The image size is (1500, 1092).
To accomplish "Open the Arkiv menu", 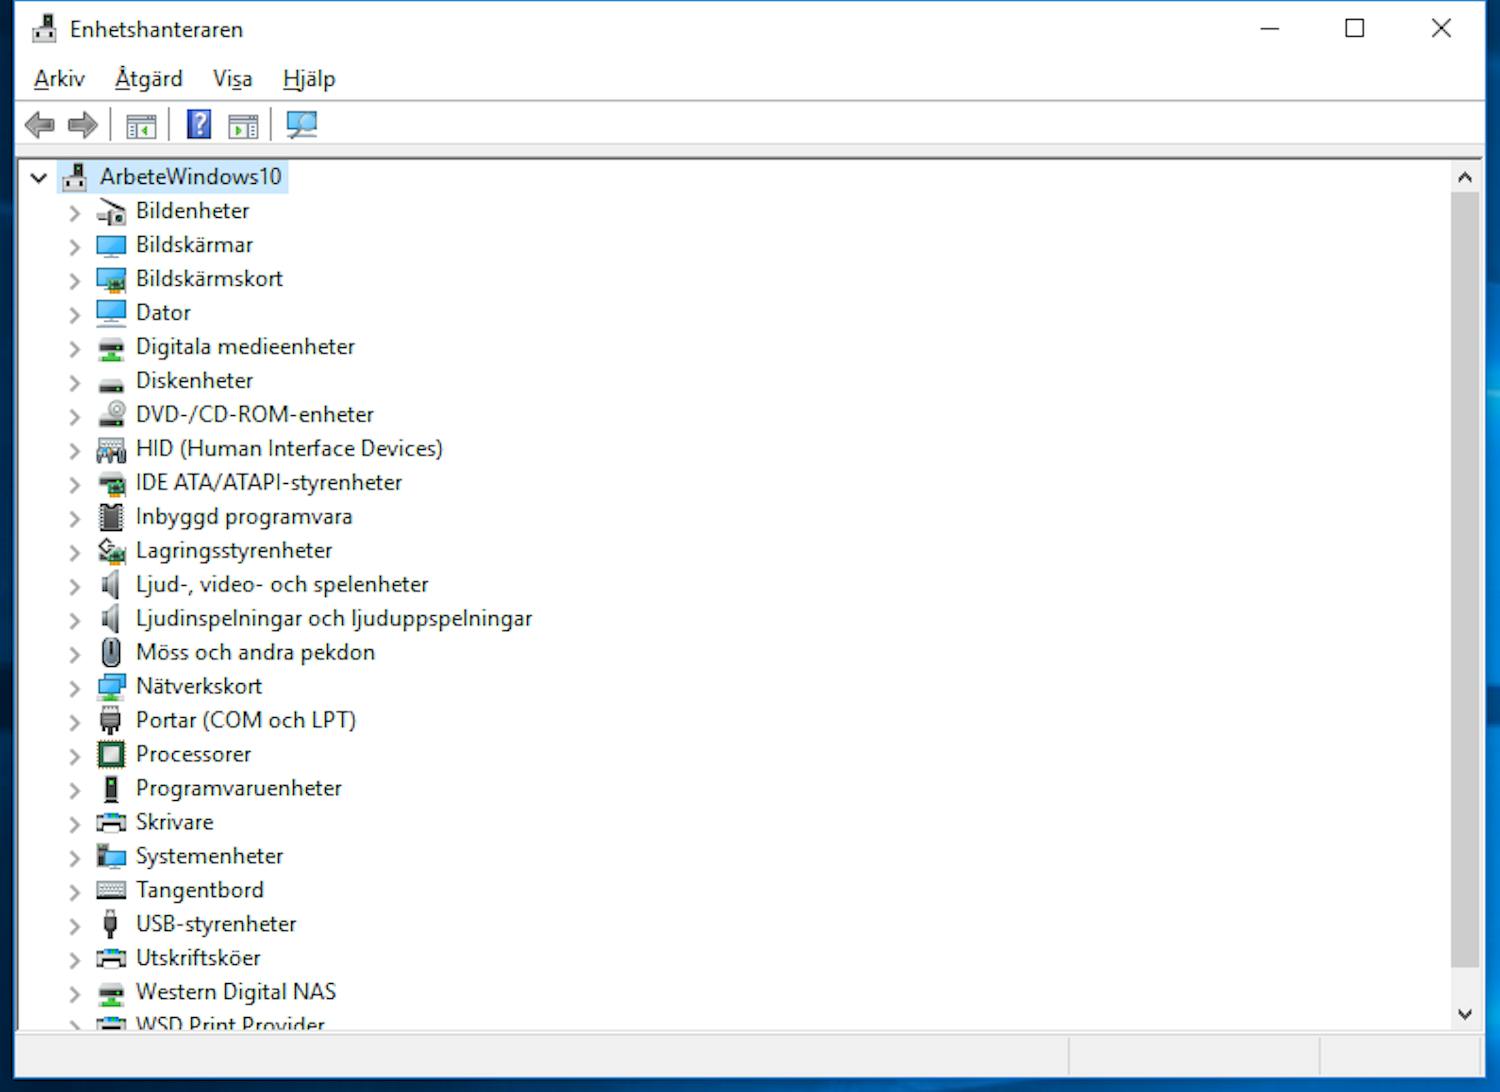I will [x=58, y=78].
